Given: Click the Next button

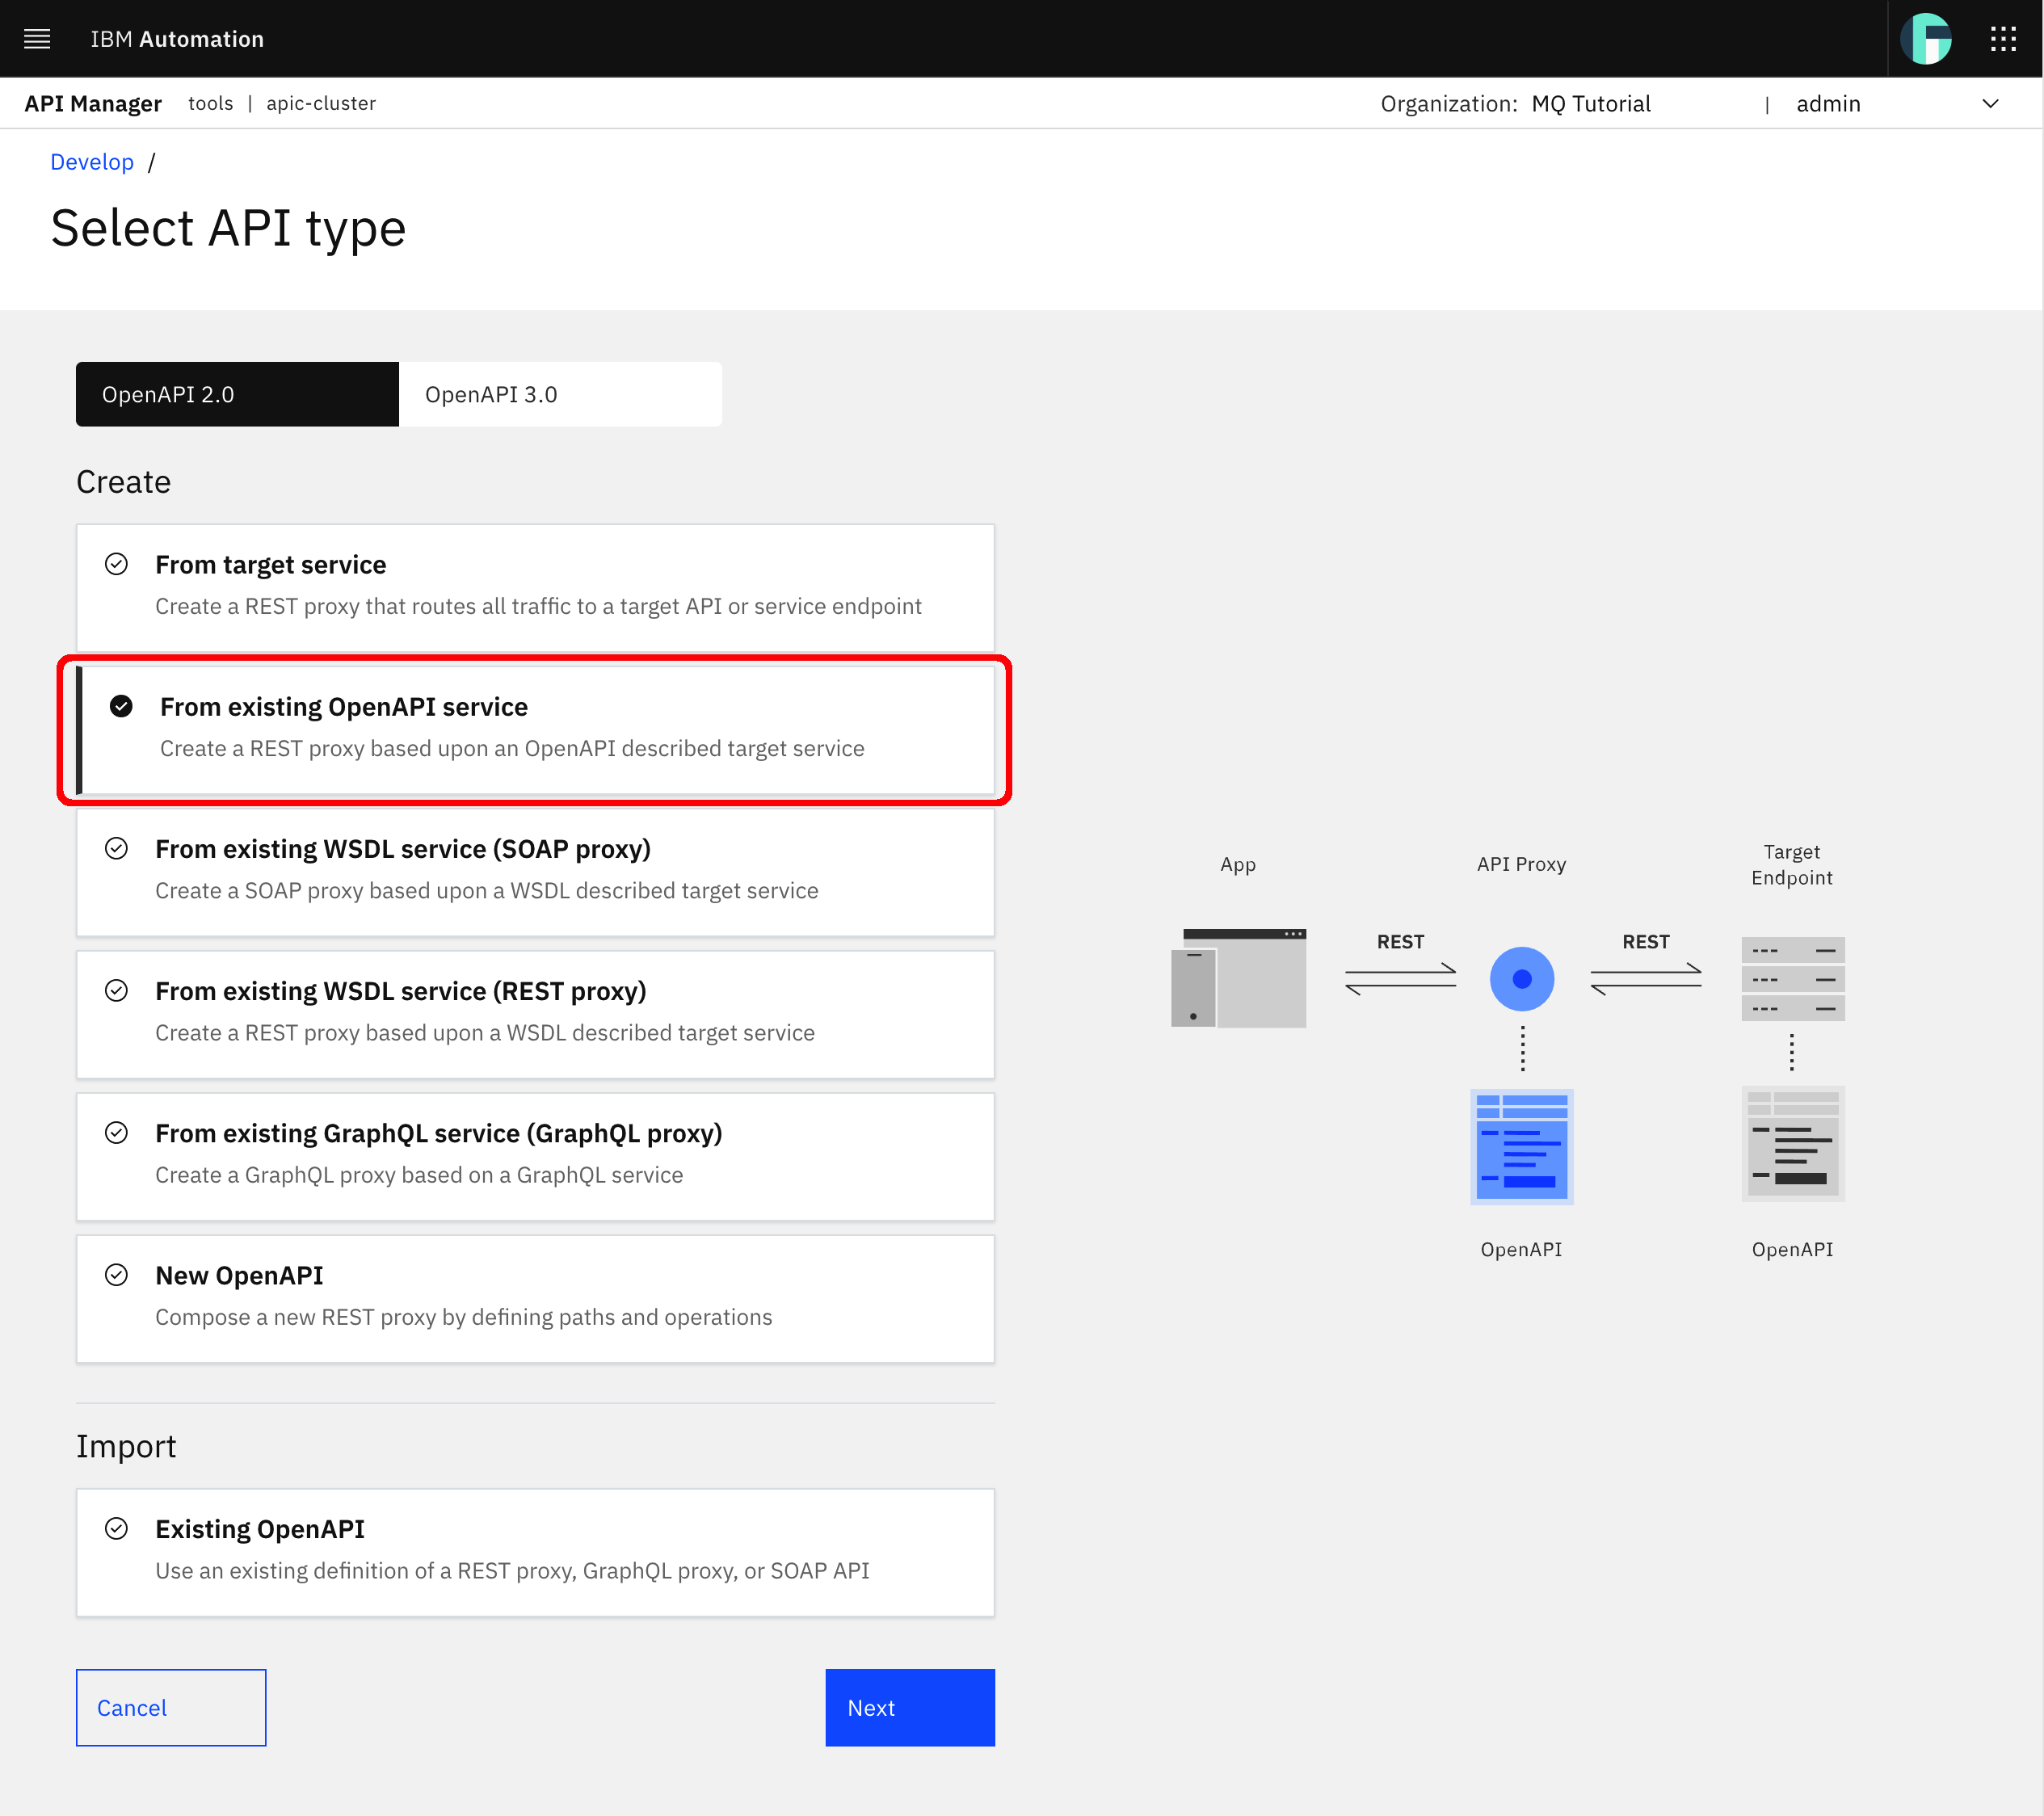Looking at the screenshot, I should click(909, 1707).
